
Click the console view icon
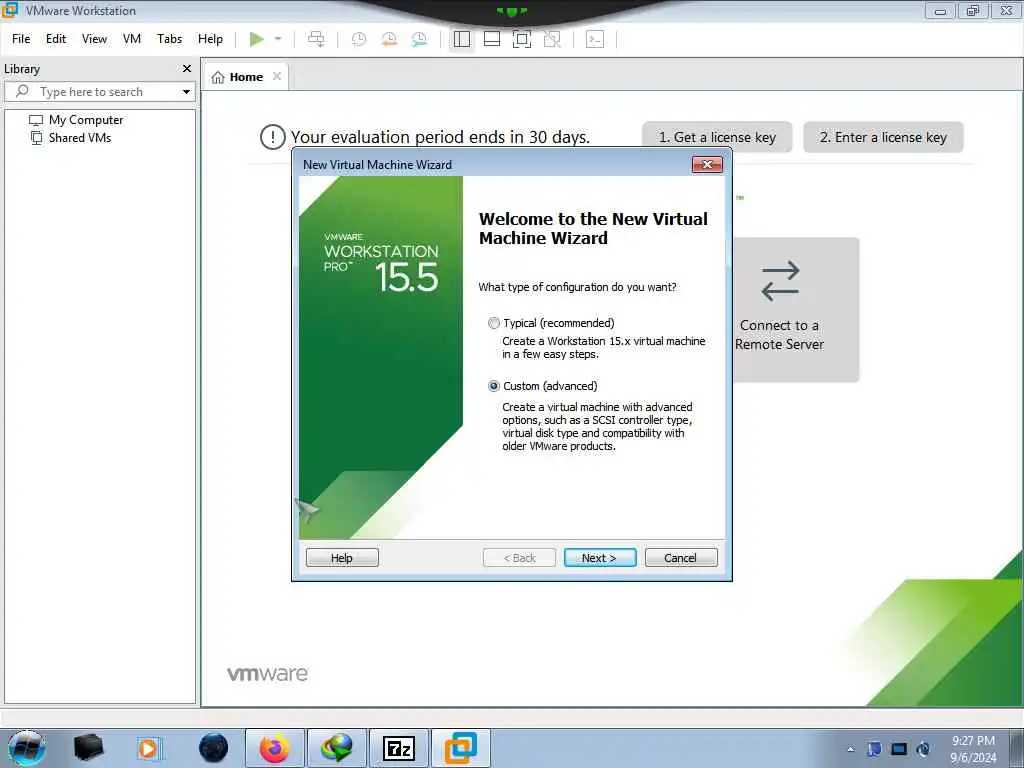[x=595, y=39]
